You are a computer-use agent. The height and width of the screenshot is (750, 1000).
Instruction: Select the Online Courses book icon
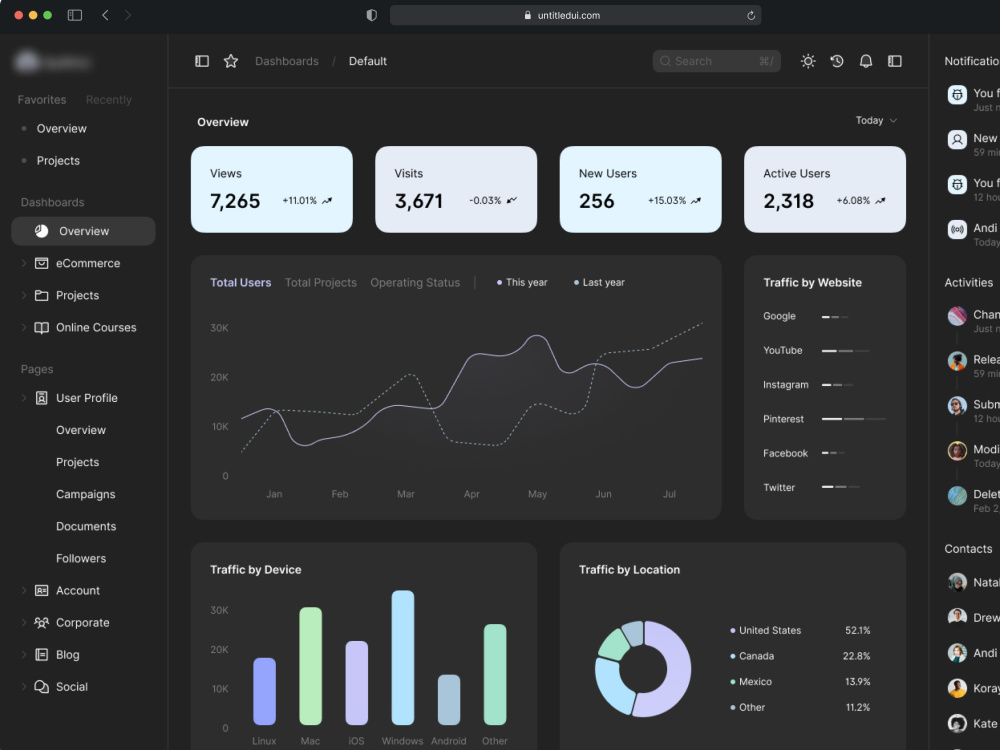pos(42,327)
